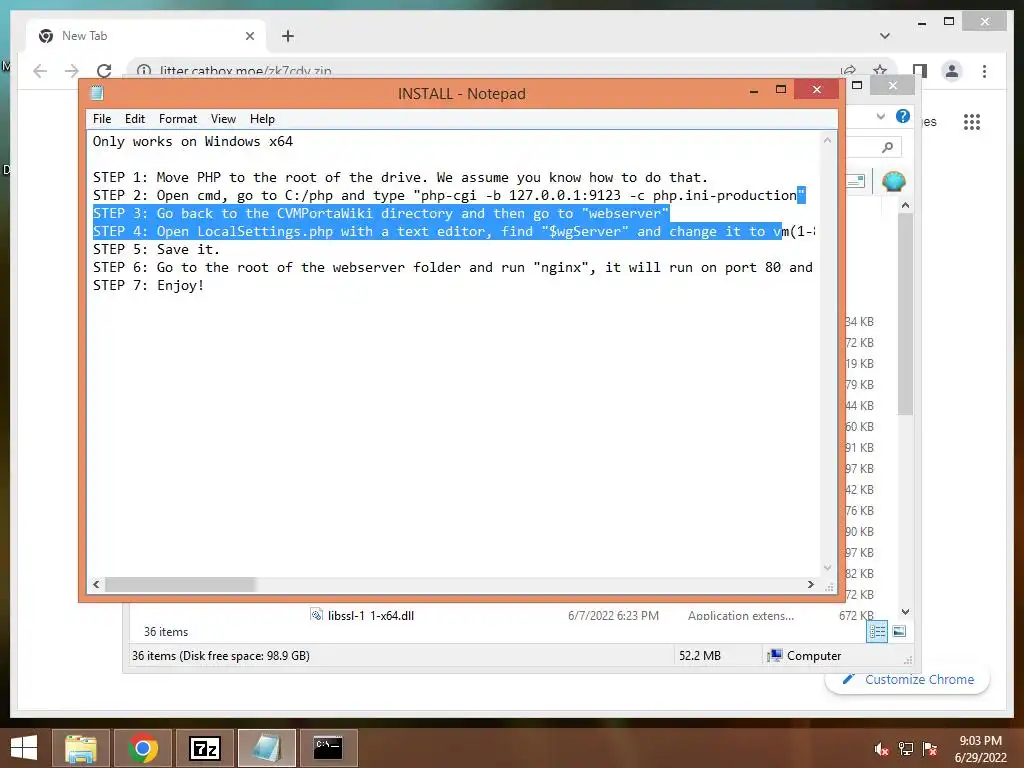Open the Chrome profile avatar

[x=952, y=71]
